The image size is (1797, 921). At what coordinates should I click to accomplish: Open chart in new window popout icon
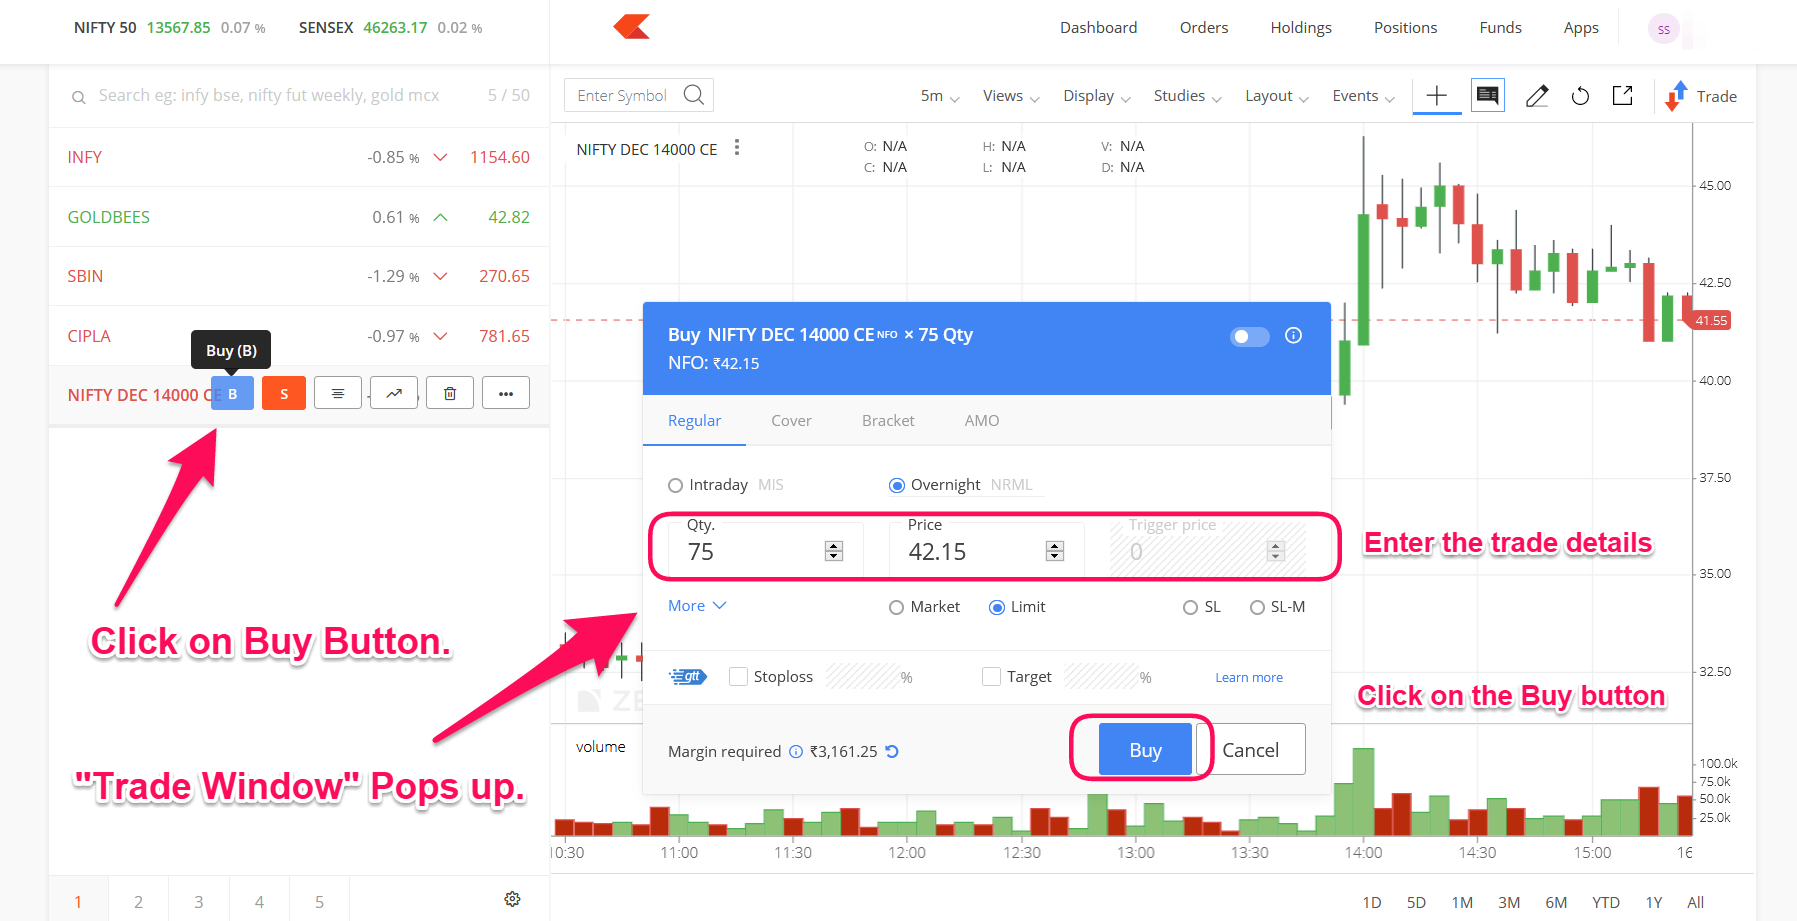point(1623,95)
